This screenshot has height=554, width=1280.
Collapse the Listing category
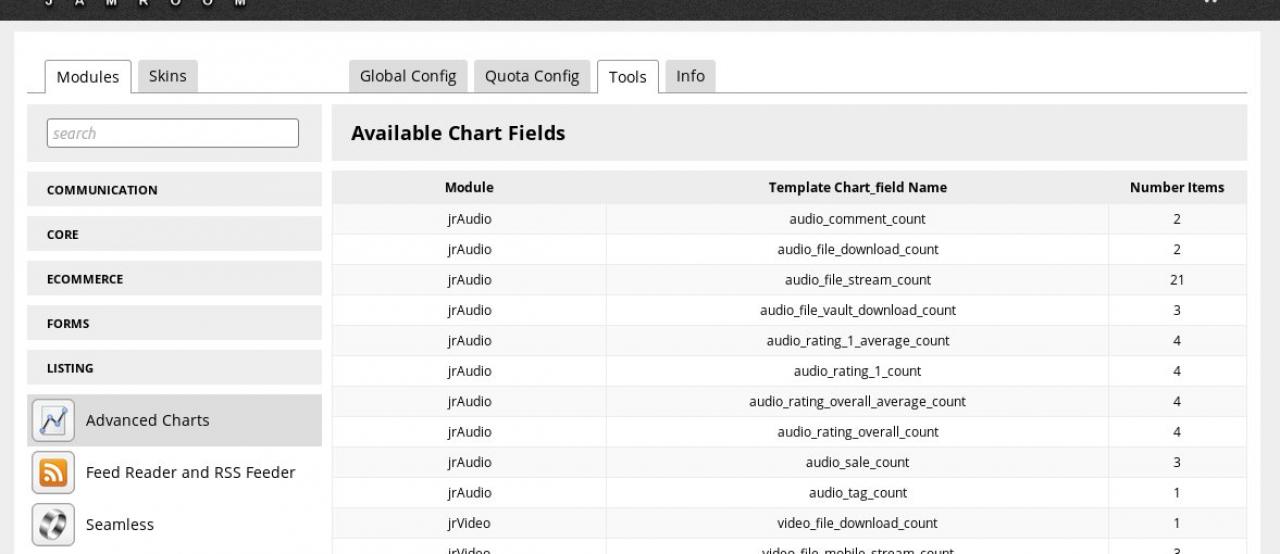[x=70, y=368]
